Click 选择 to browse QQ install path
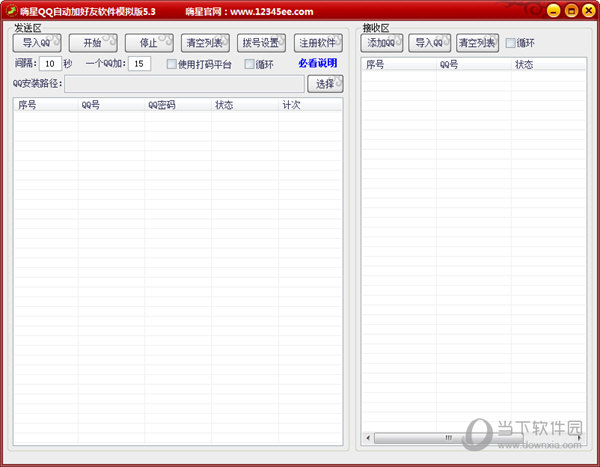The height and width of the screenshot is (467, 600). [325, 84]
